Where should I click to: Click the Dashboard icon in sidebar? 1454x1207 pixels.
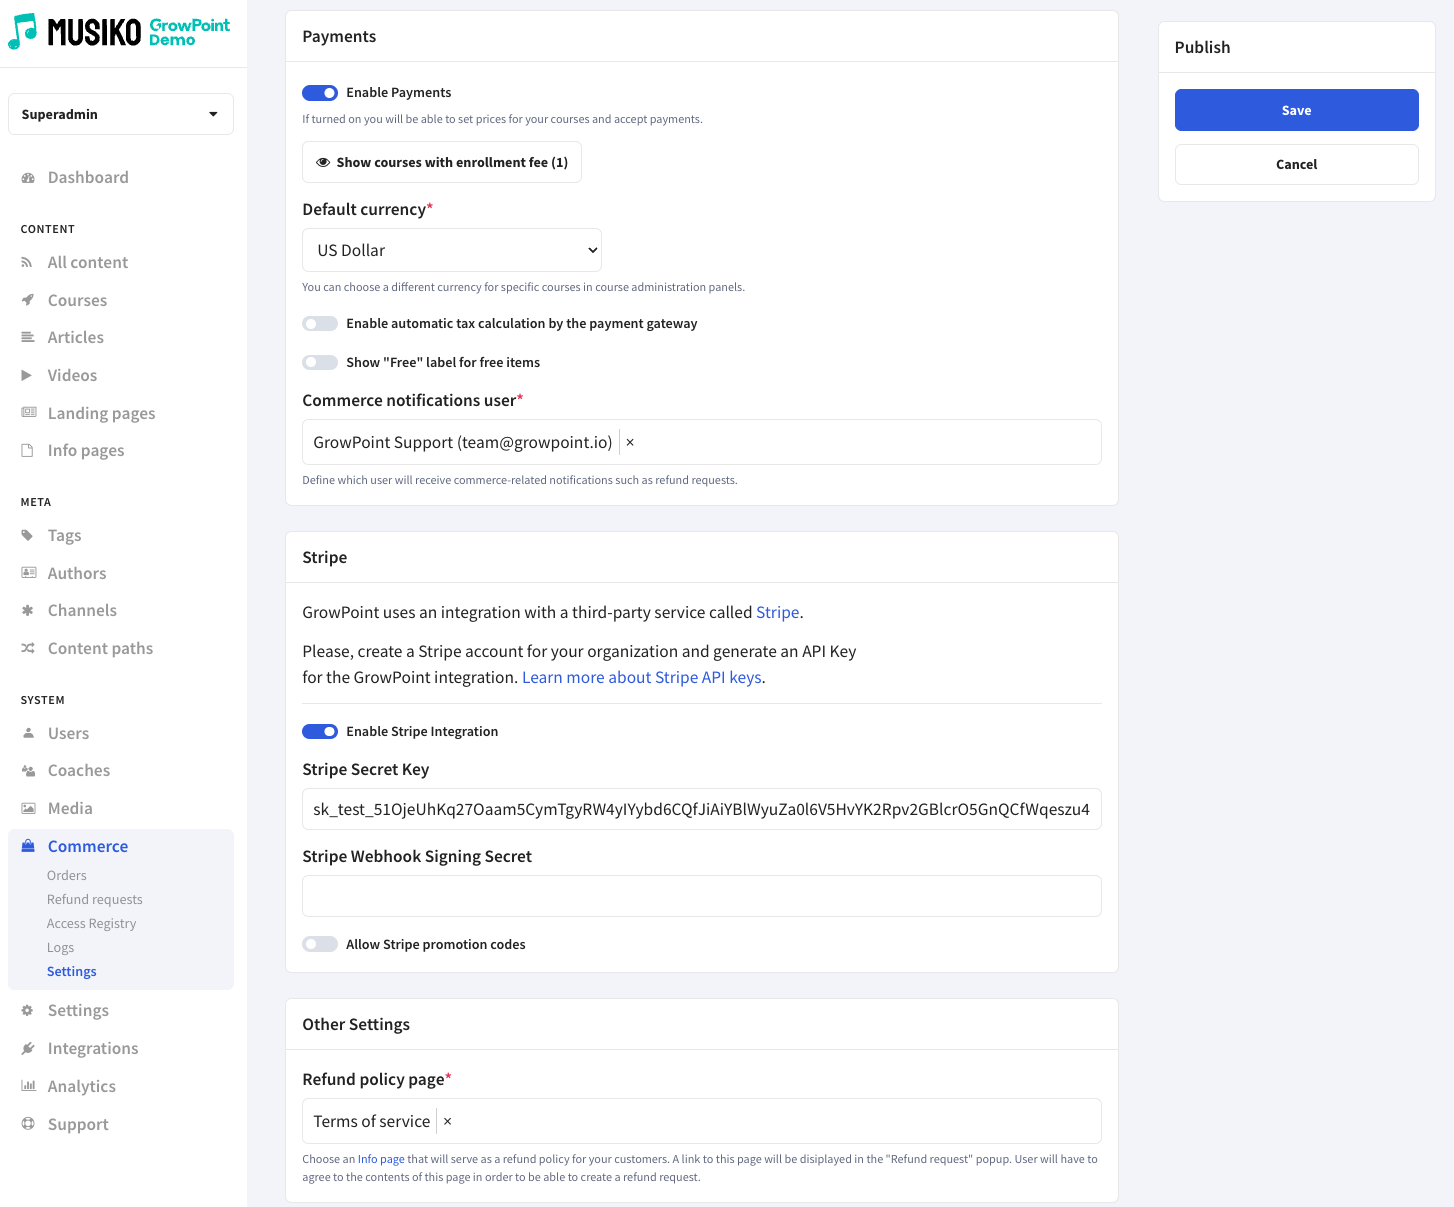28,178
